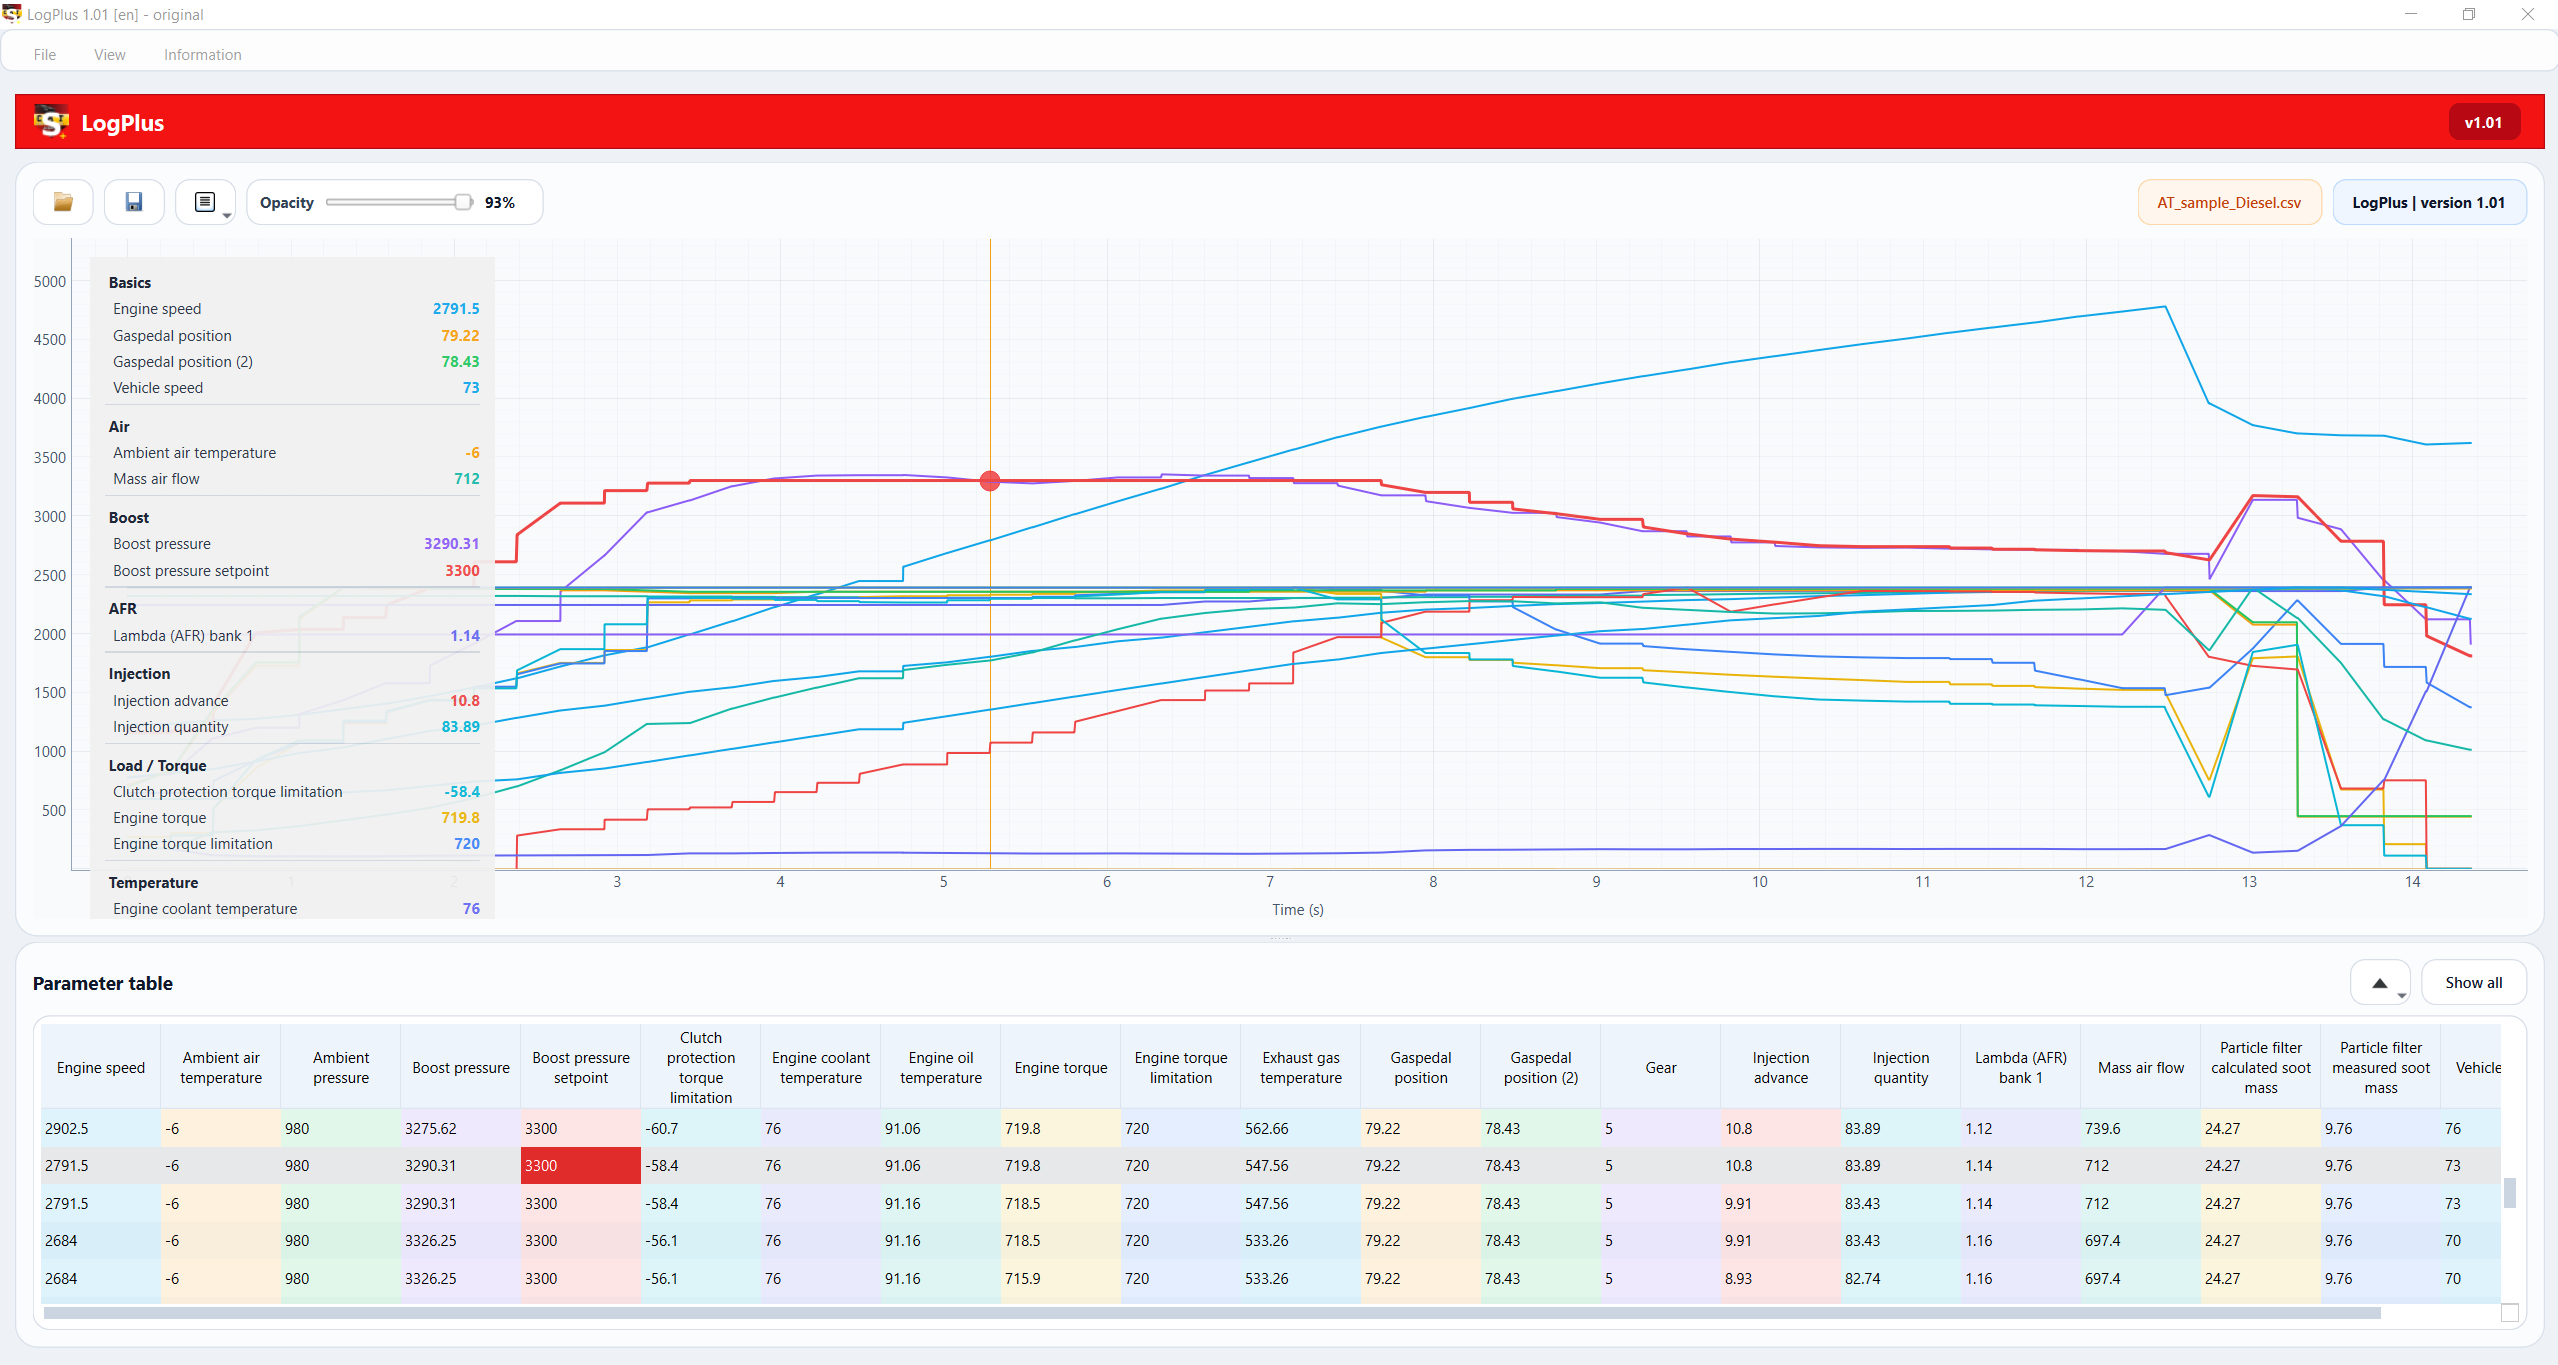The height and width of the screenshot is (1365, 2558).
Task: Click the LogPlus version 1.01 badge
Action: pos(2429,202)
